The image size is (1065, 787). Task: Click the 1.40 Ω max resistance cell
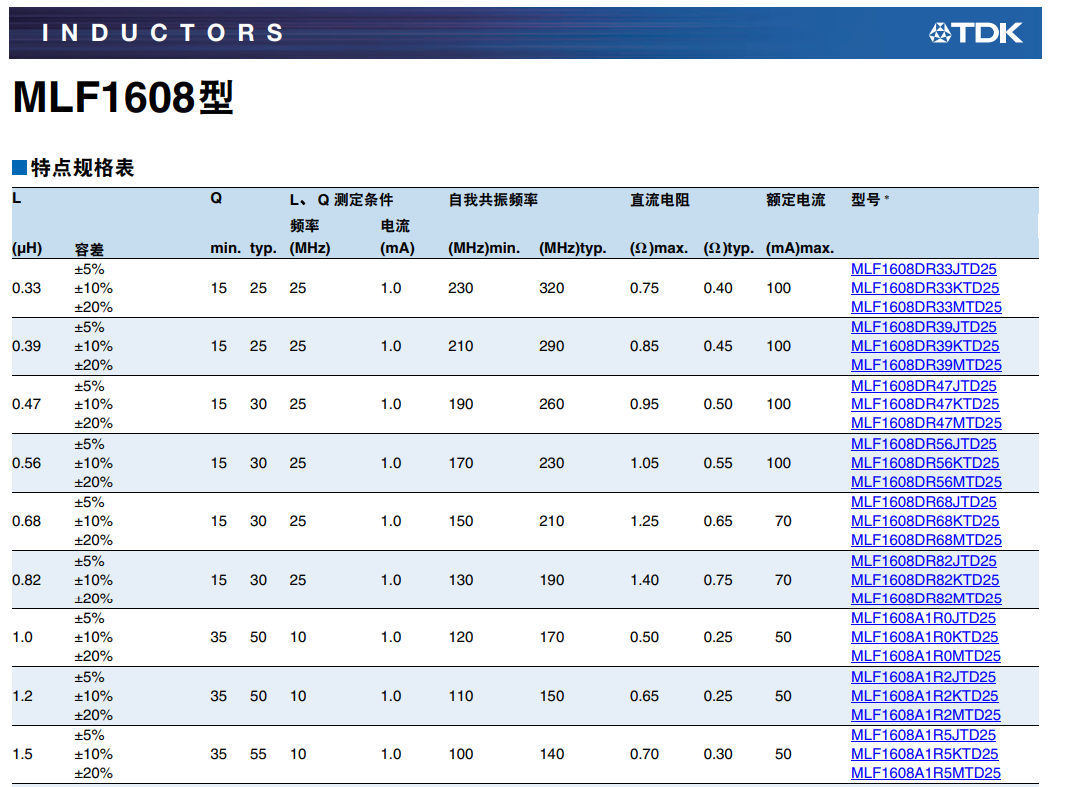(645, 580)
